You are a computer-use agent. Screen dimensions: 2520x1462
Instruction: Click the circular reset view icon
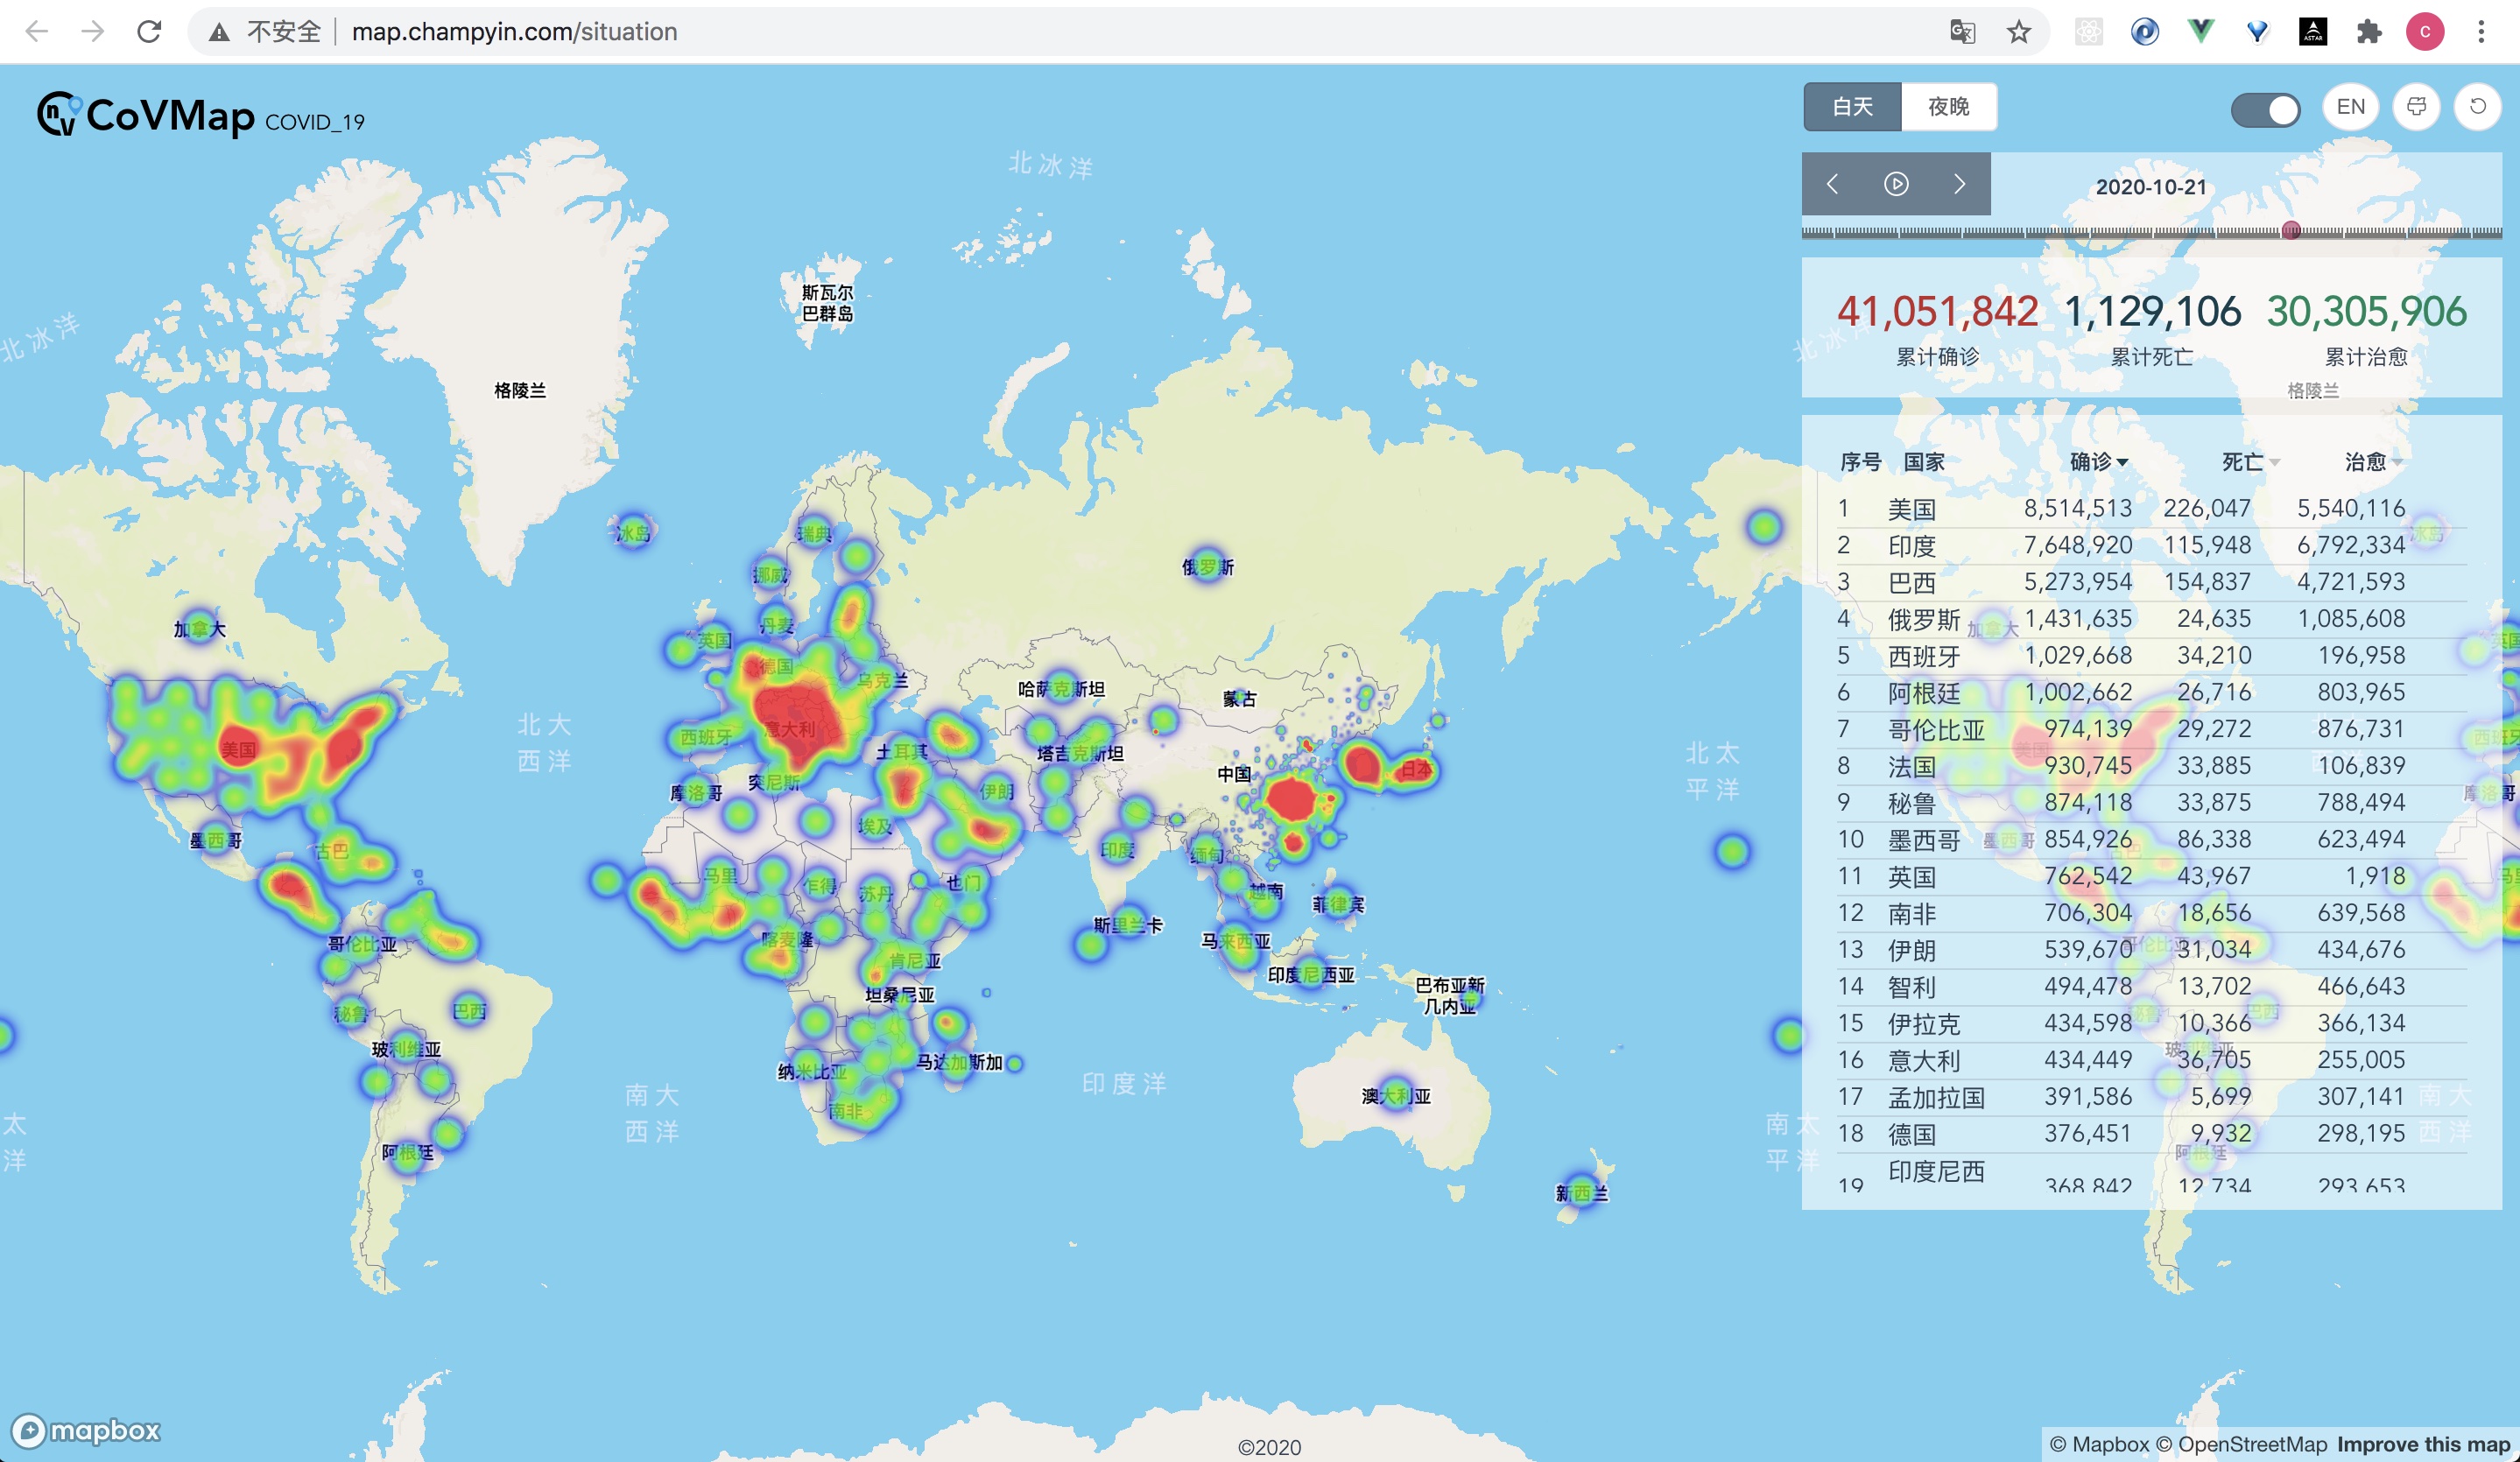(2478, 107)
